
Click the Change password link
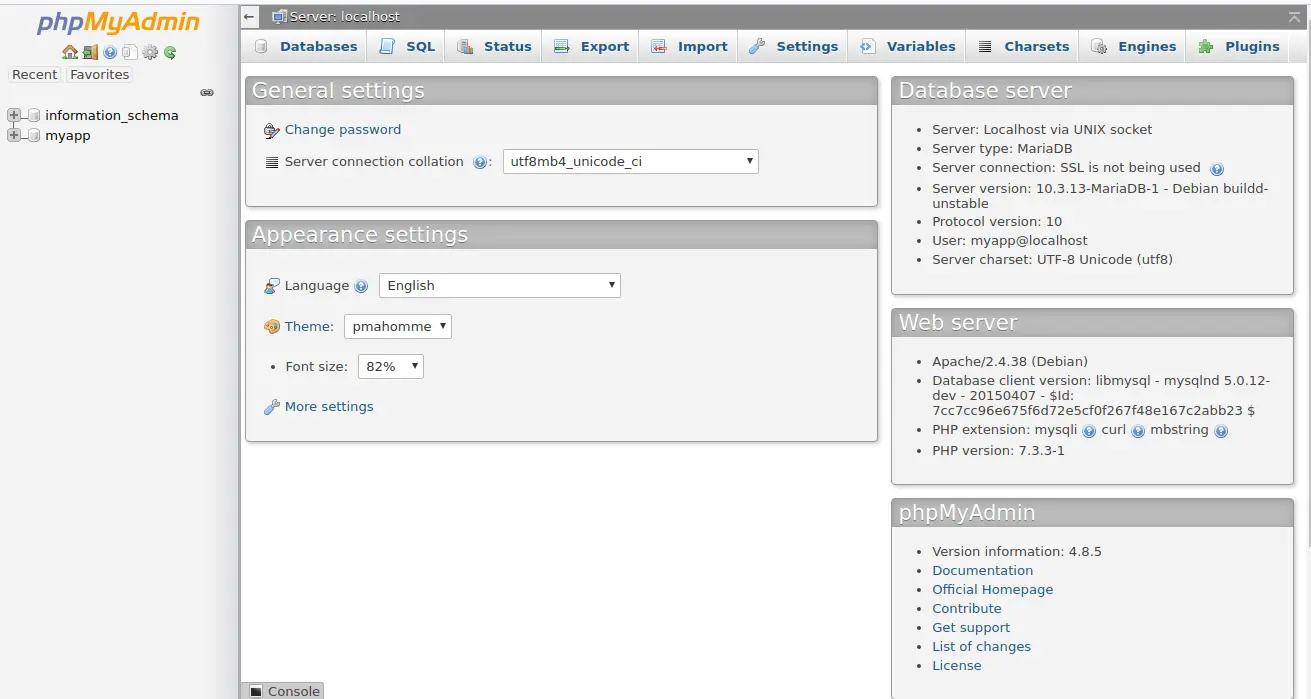click(x=343, y=130)
